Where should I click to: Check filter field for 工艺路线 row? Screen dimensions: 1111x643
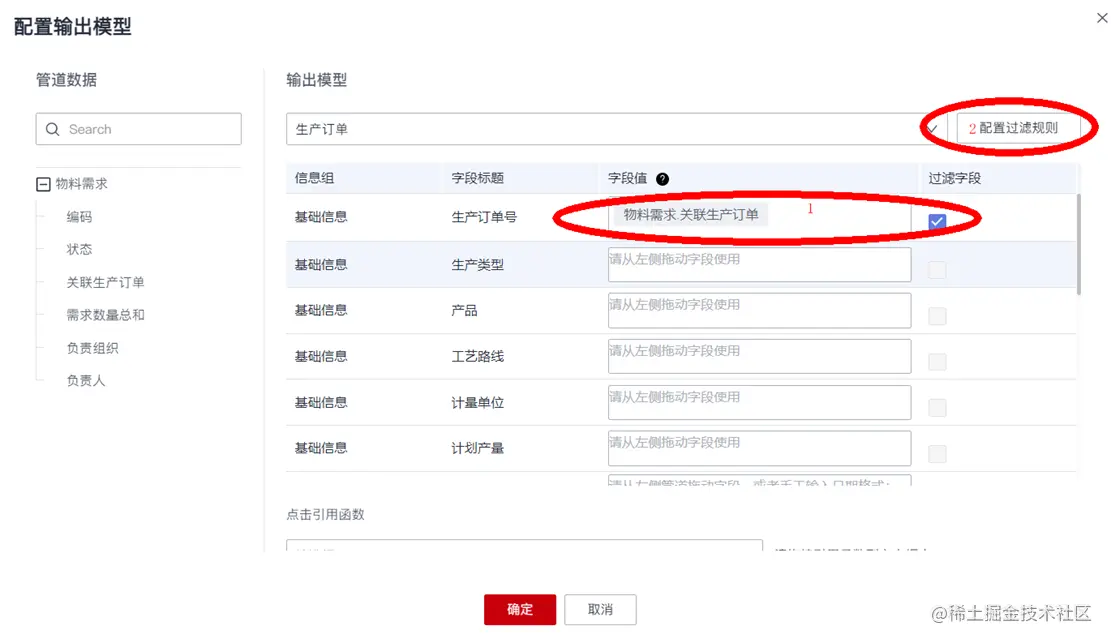[x=937, y=362]
